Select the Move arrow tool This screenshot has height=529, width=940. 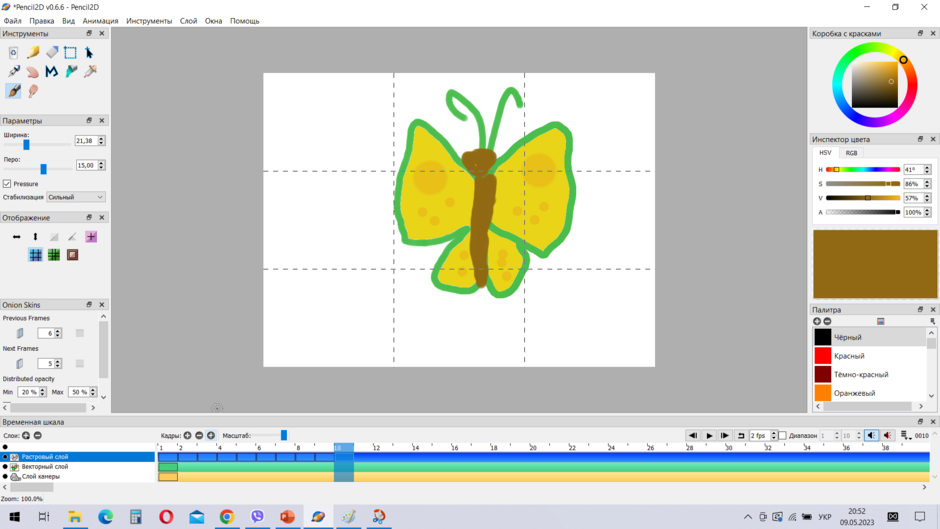coord(89,53)
